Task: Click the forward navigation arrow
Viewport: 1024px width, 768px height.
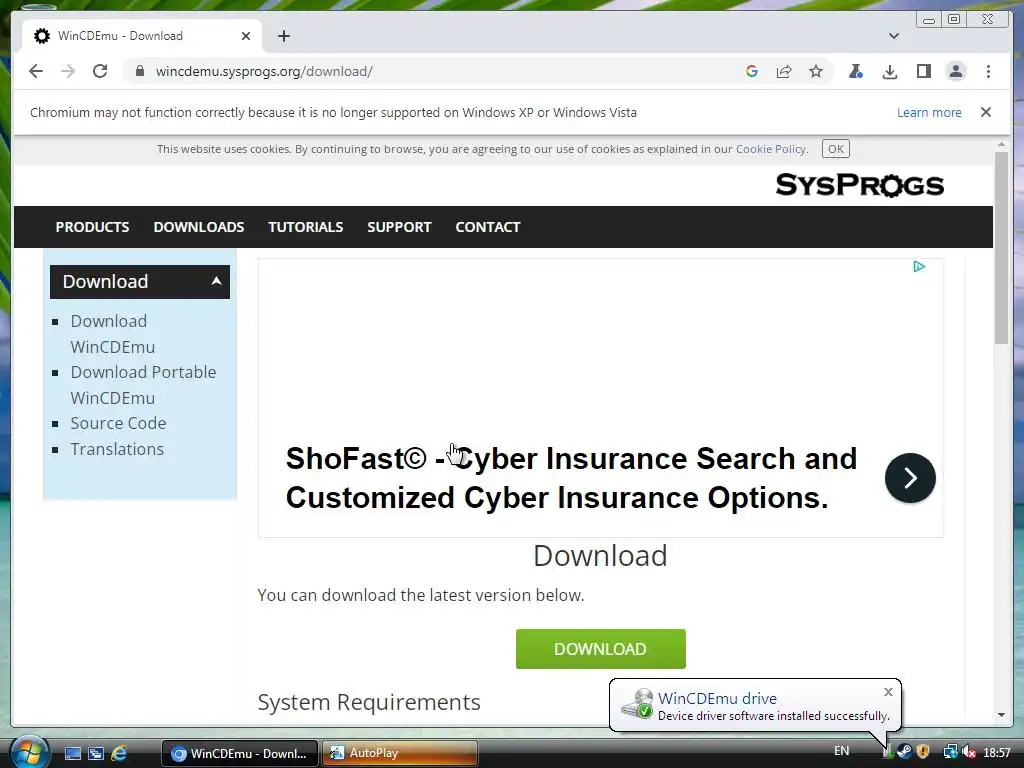Action: [68, 71]
